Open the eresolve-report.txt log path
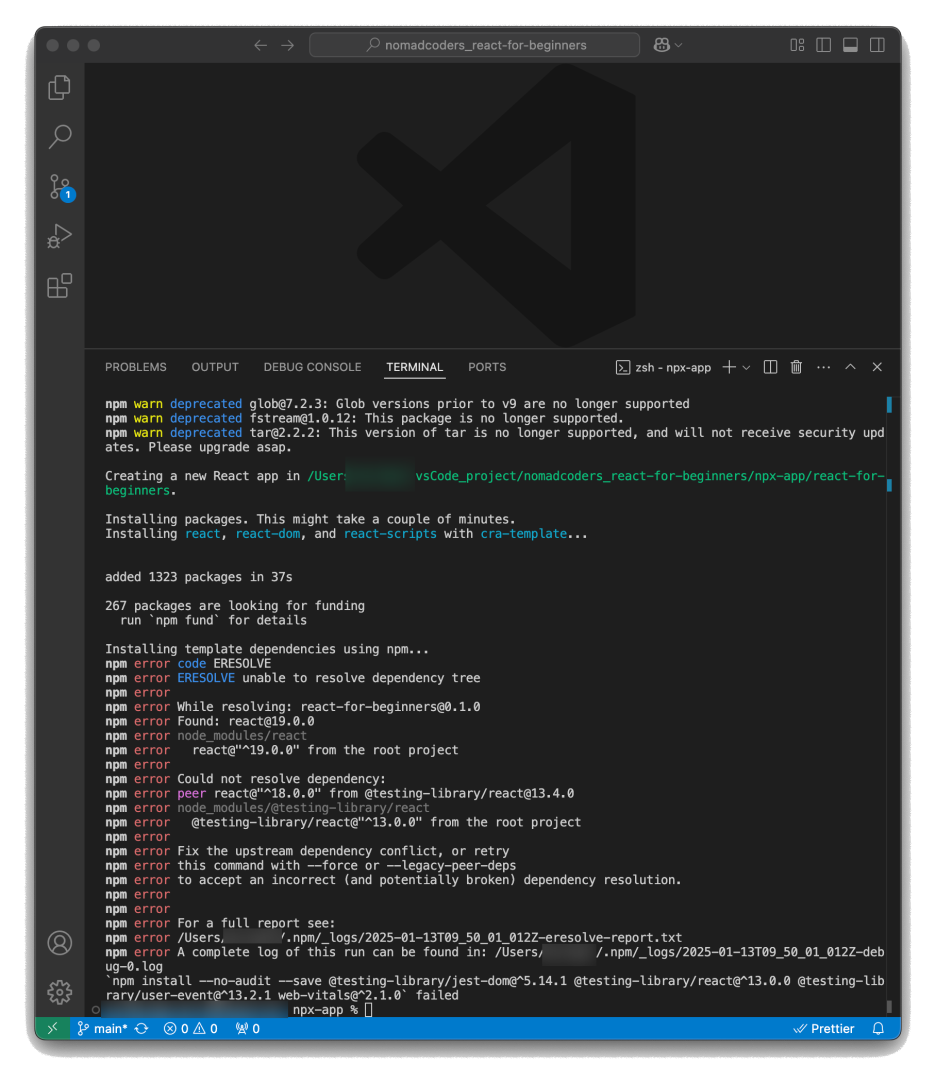Image resolution: width=936 pixels, height=1083 pixels. point(429,937)
